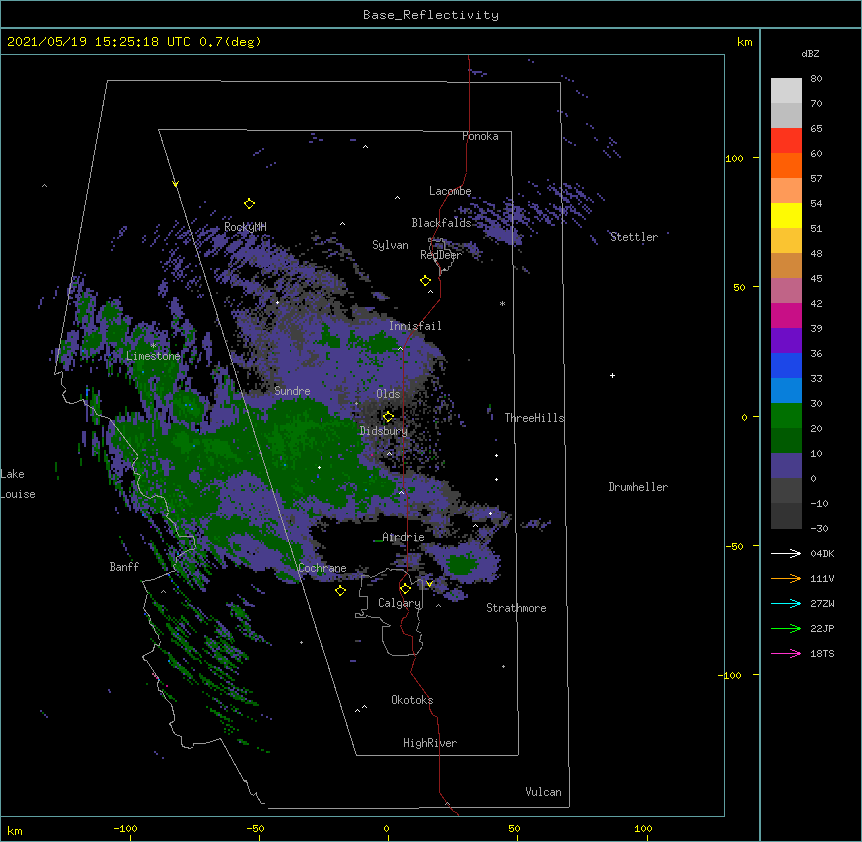The height and width of the screenshot is (842, 862).
Task: Select the 80 dBZ light gray swatch
Action: [786, 91]
